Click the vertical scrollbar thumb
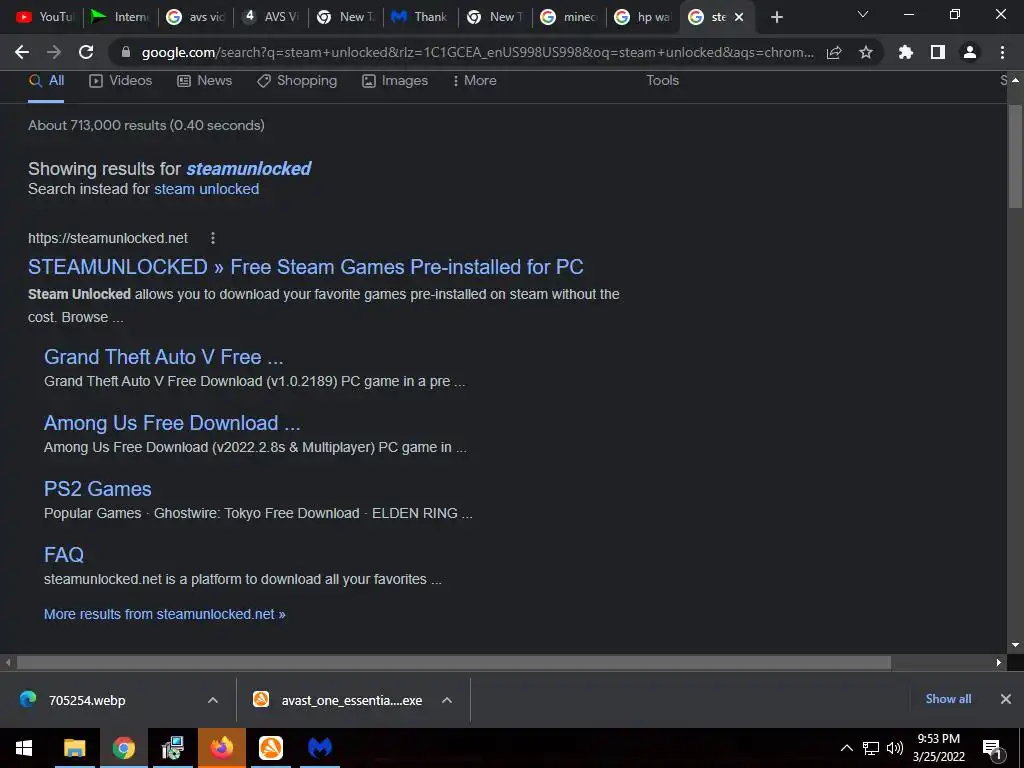 point(1015,157)
